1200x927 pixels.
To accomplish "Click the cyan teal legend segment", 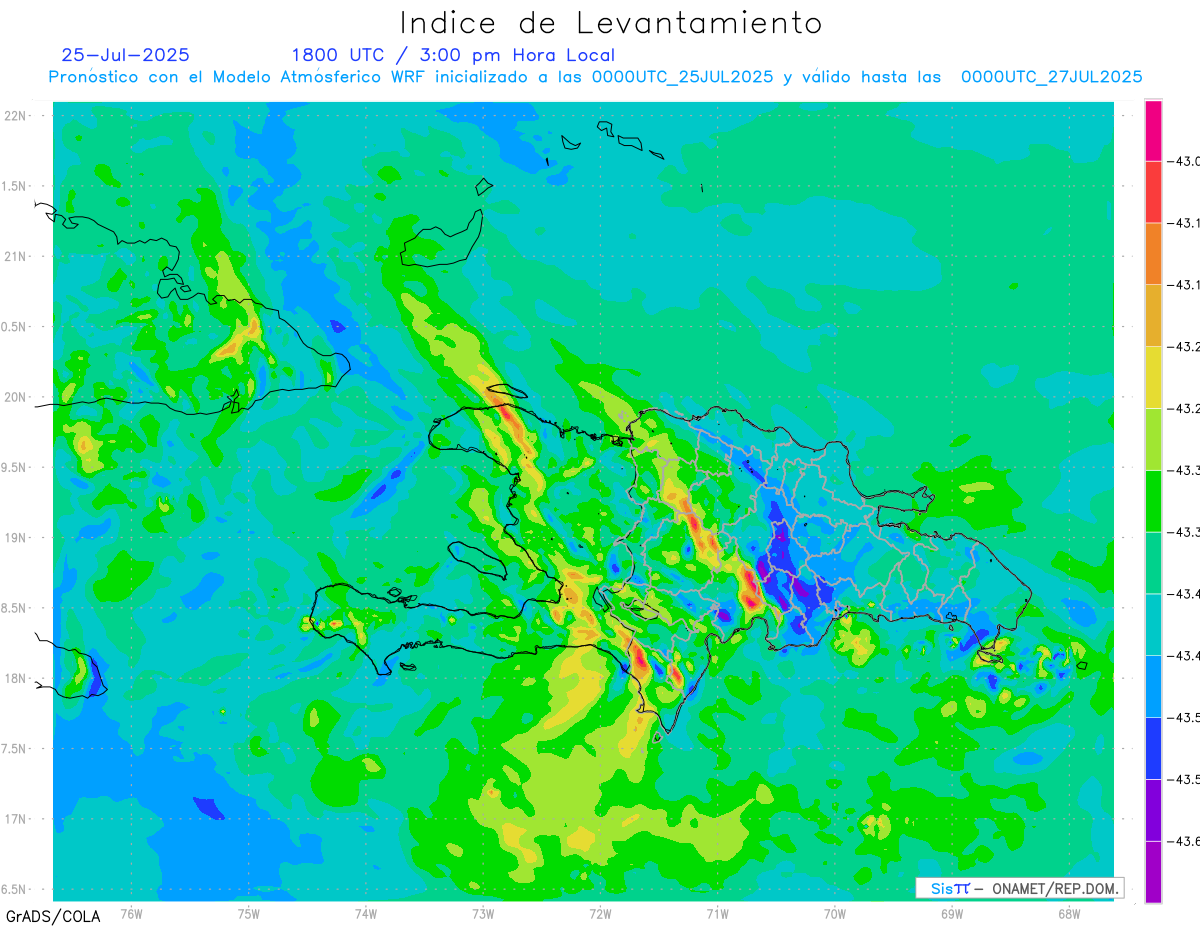I will pos(1153,624).
